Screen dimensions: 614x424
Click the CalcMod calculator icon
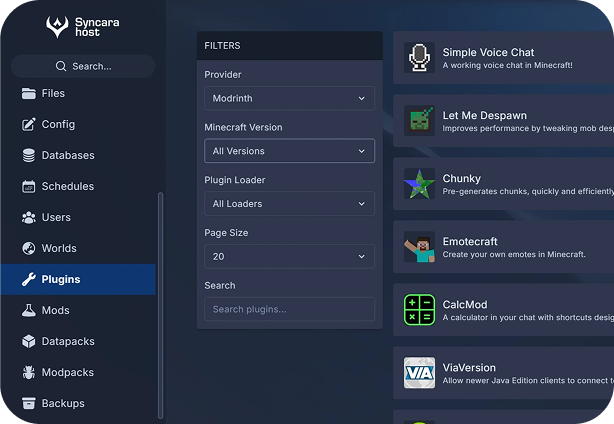[x=419, y=310]
